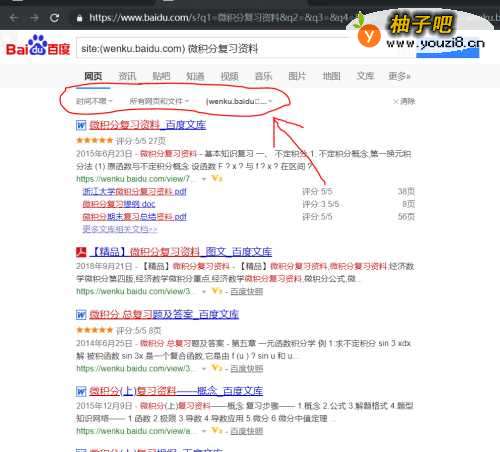The image size is (500, 452).
Task: Click the 百度快照 link under the second result
Action: coord(247,292)
